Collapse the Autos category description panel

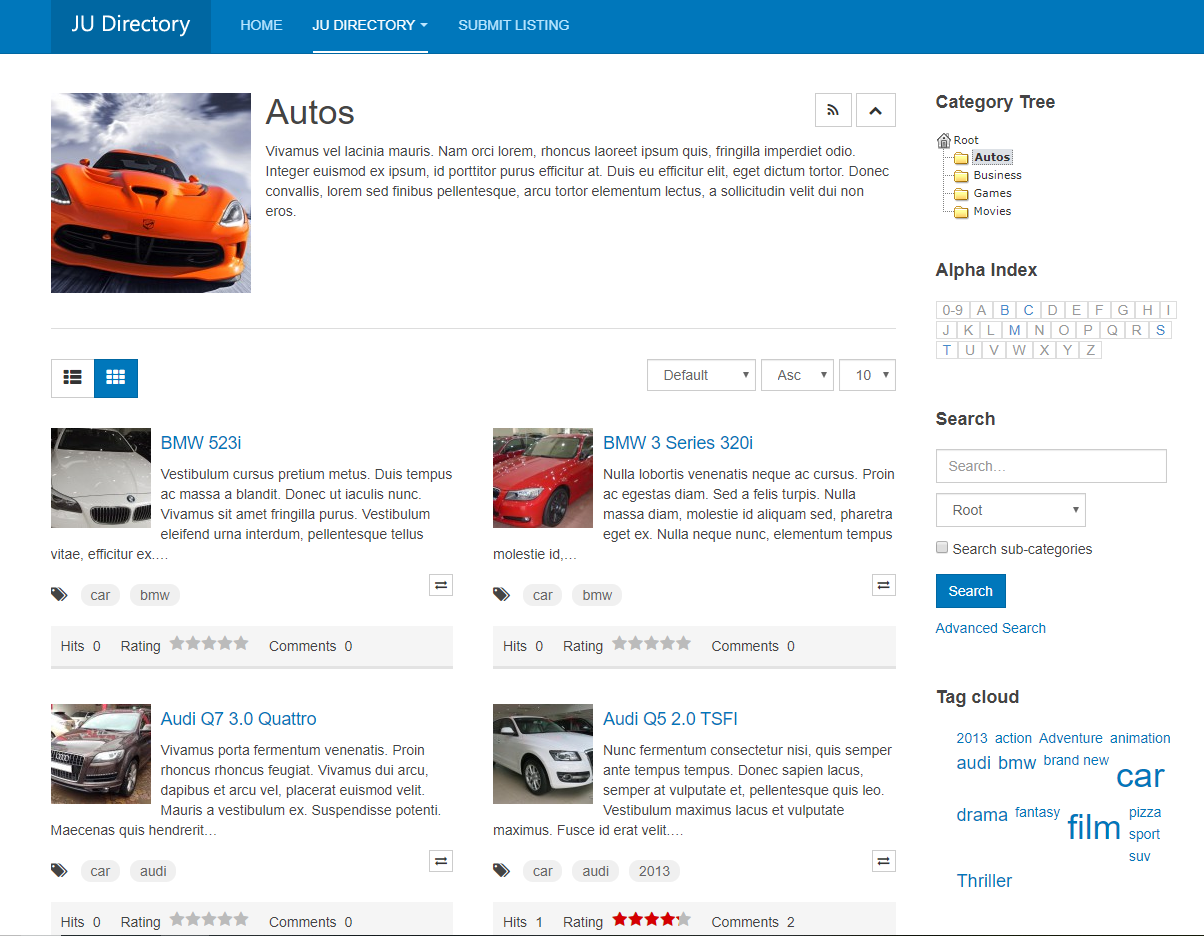pyautogui.click(x=875, y=110)
